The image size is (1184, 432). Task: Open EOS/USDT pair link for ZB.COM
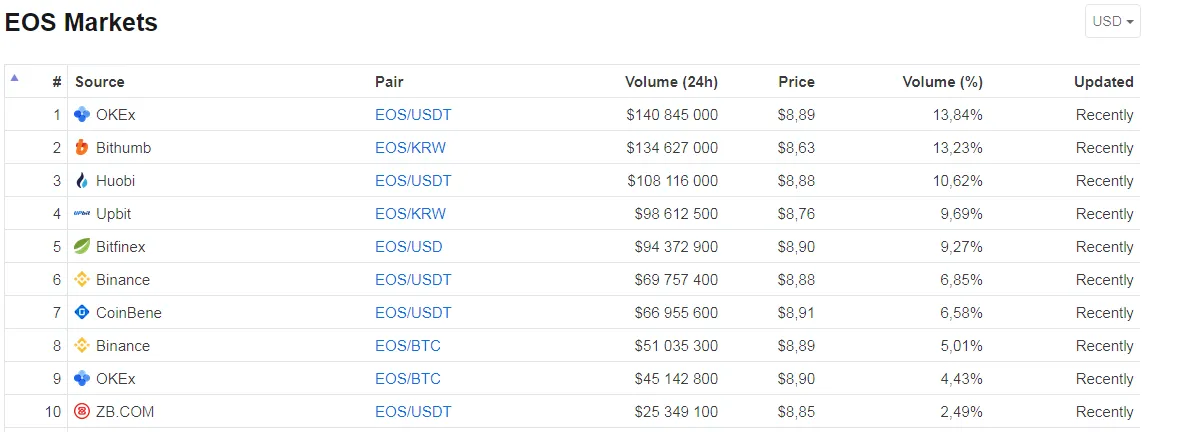coord(413,412)
